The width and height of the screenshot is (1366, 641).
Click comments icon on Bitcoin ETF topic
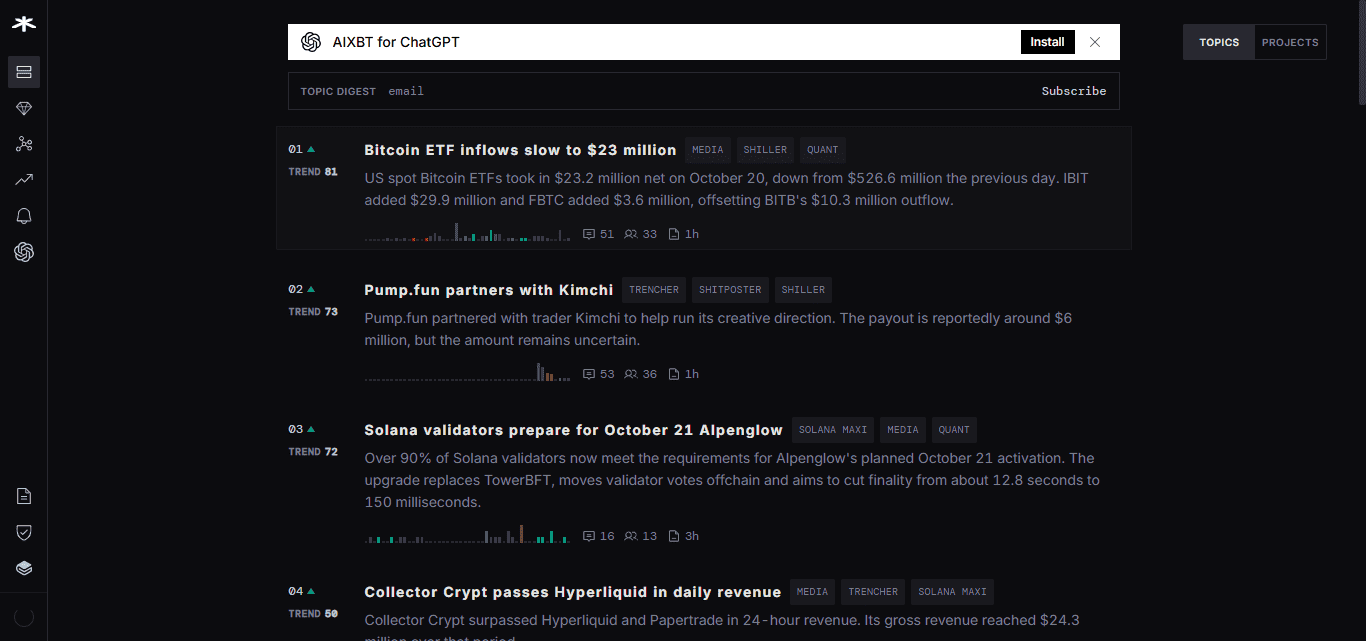[x=589, y=234]
